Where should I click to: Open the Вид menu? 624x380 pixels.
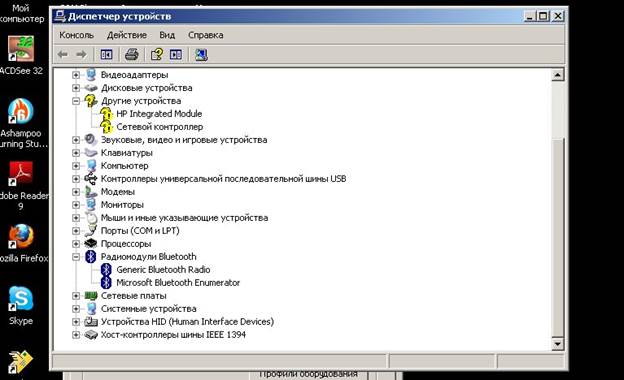pyautogui.click(x=167, y=35)
